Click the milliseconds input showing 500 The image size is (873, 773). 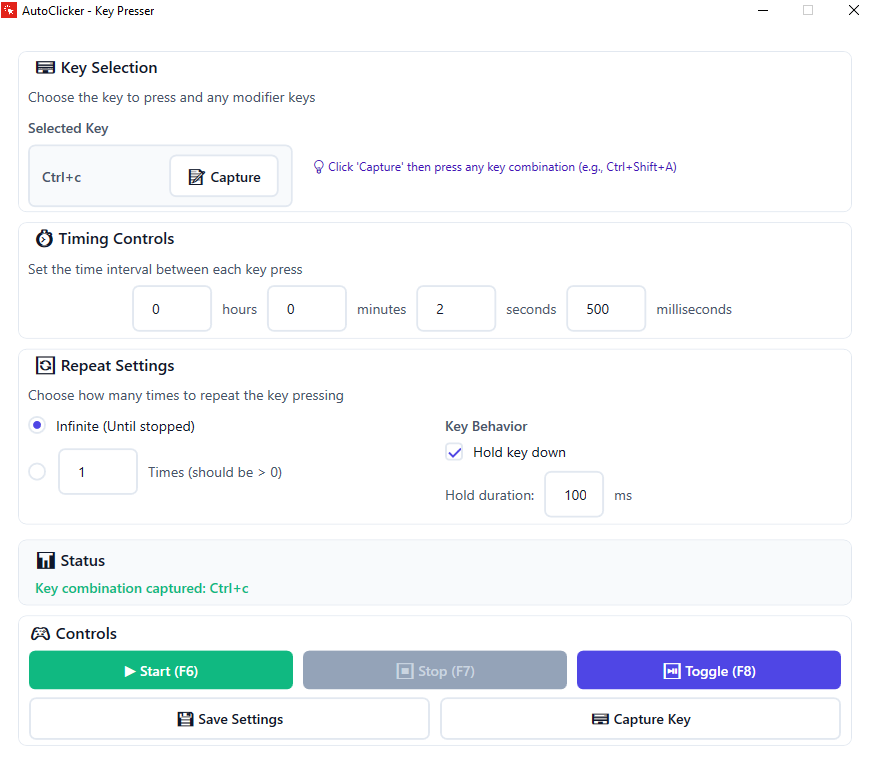(606, 308)
